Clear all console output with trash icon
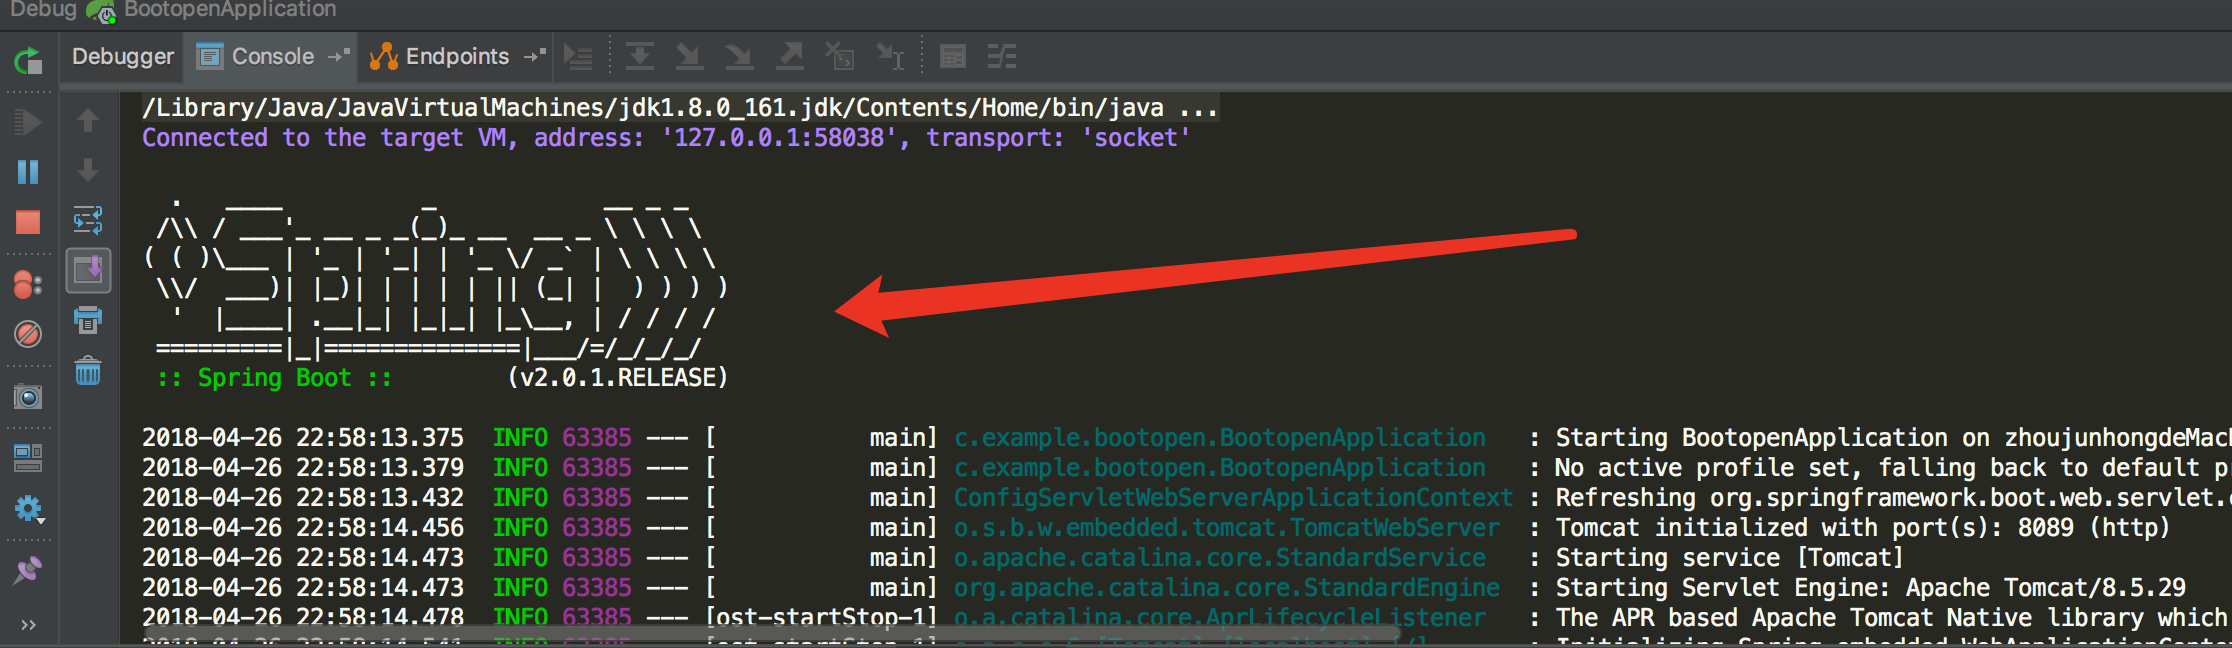 88,371
